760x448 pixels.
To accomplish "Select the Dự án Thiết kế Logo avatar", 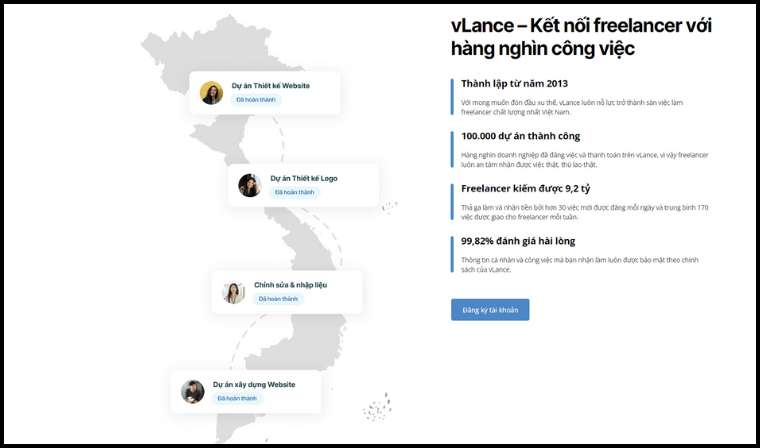I will click(x=250, y=185).
